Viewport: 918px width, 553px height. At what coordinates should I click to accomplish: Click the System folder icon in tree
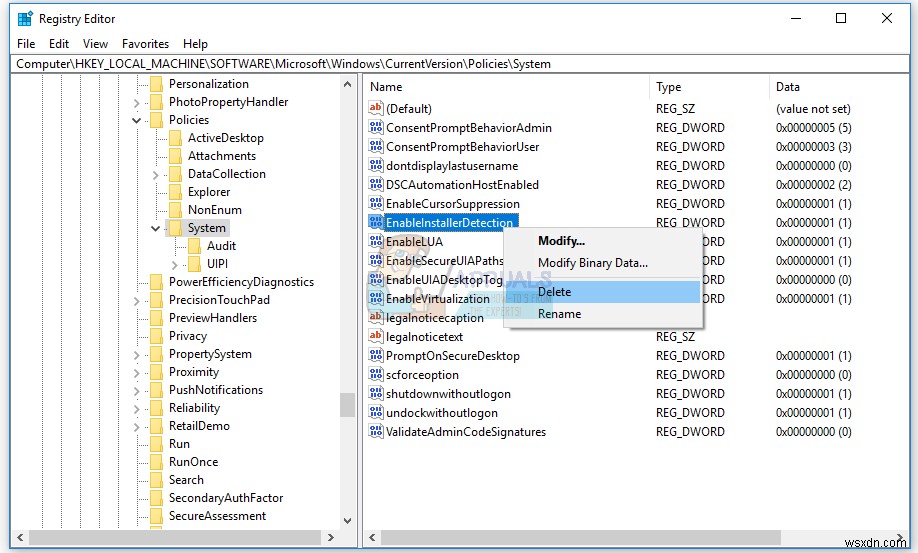tap(175, 228)
